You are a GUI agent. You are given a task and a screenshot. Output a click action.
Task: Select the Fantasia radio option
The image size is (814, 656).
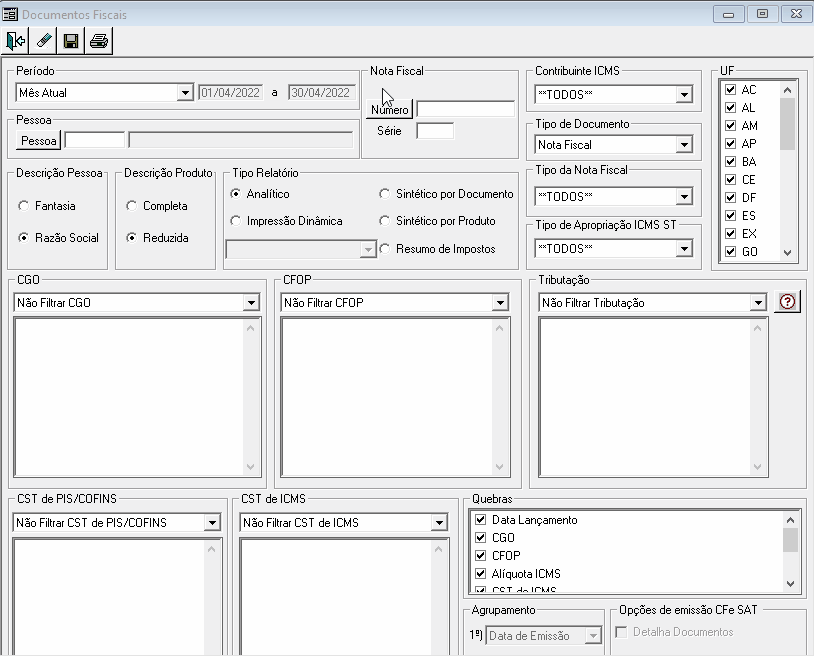click(x=23, y=206)
